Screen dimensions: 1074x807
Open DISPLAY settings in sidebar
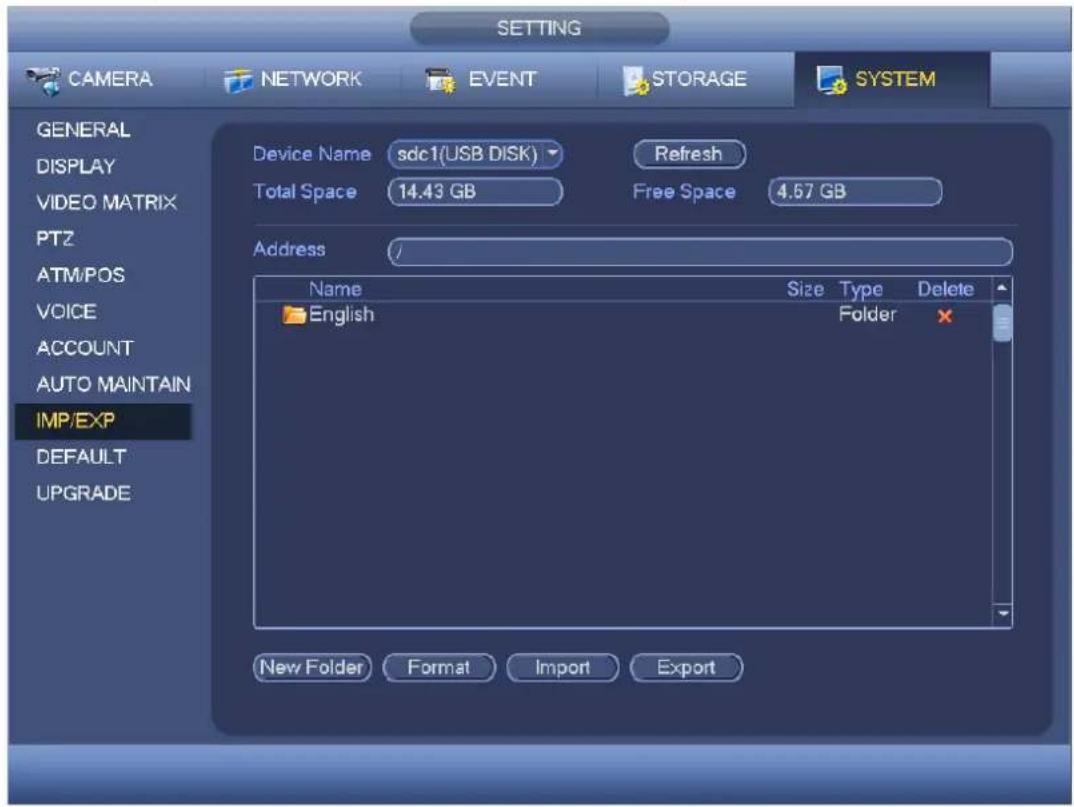[x=75, y=166]
